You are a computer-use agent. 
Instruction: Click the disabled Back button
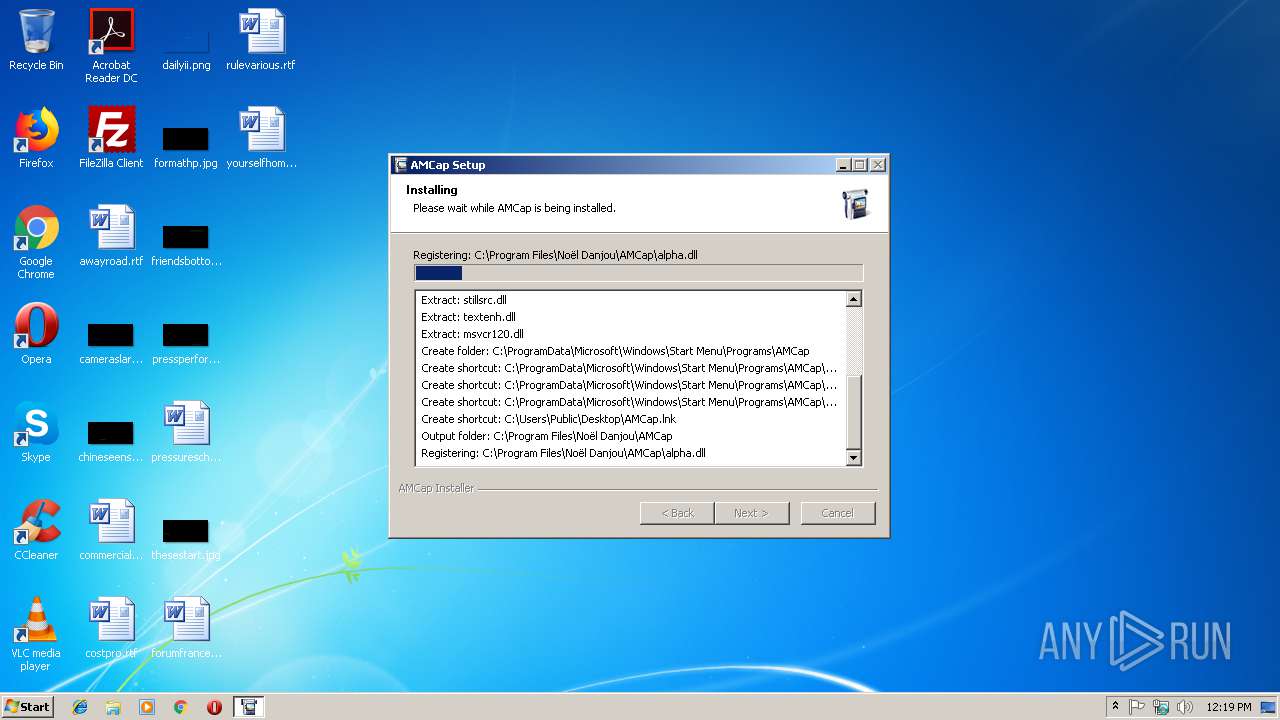(677, 513)
